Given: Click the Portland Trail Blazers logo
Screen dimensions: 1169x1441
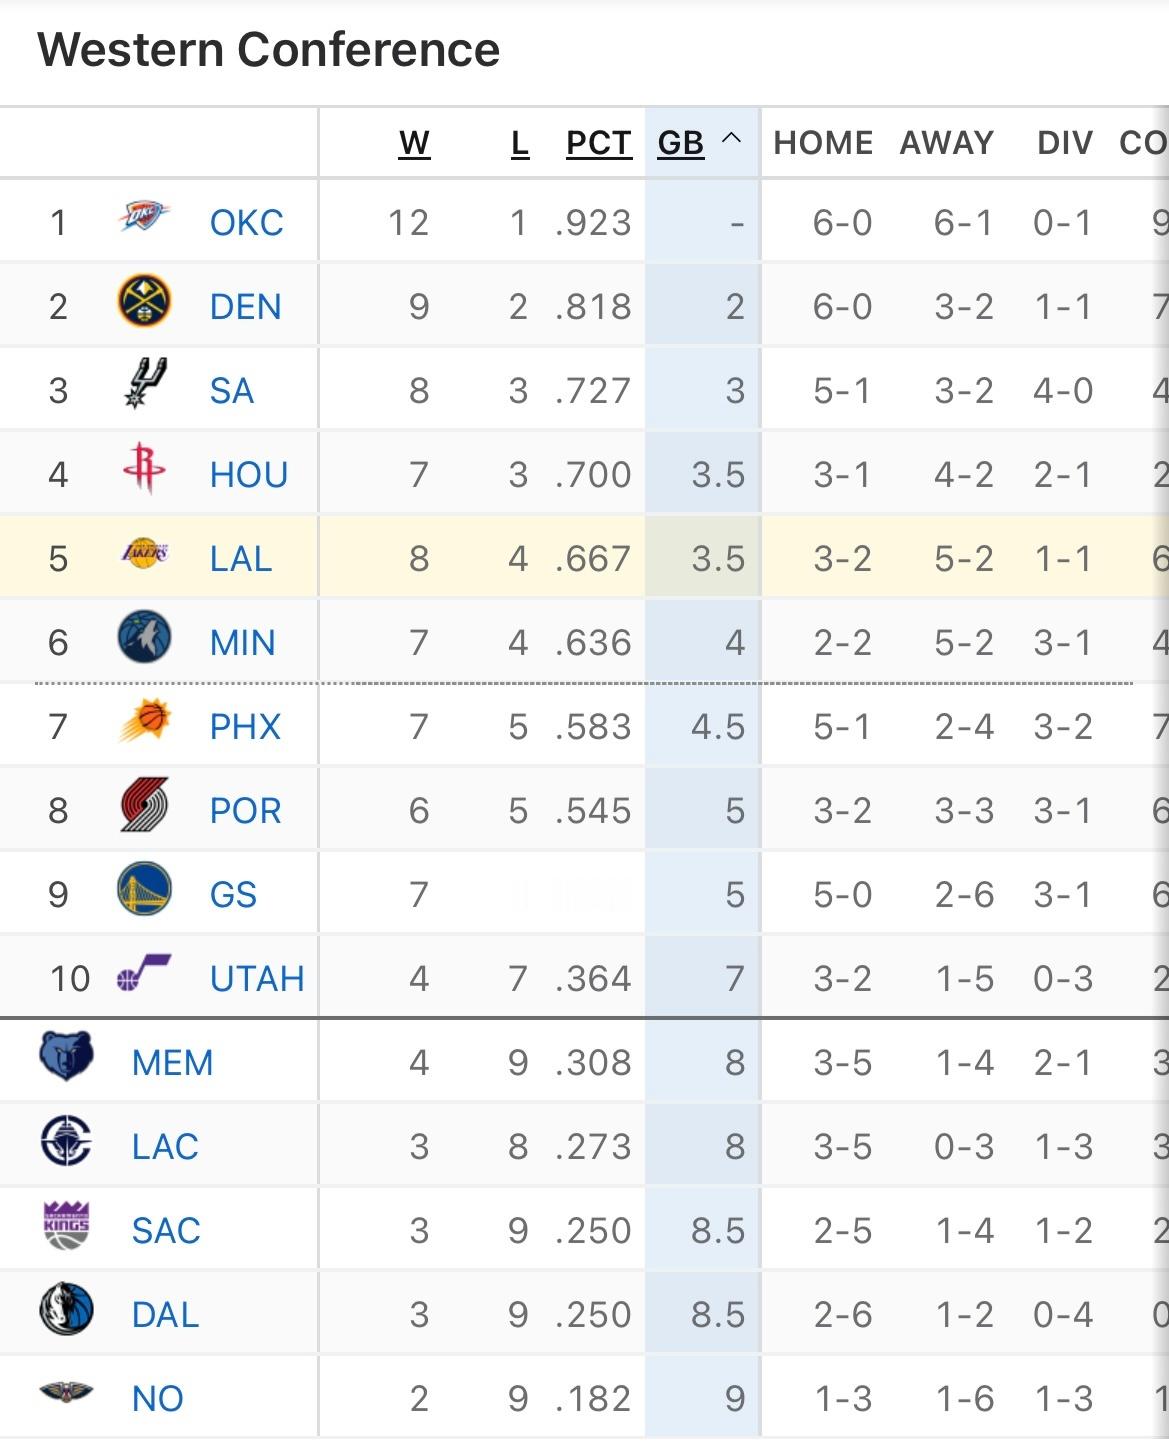Looking at the screenshot, I should tap(144, 806).
